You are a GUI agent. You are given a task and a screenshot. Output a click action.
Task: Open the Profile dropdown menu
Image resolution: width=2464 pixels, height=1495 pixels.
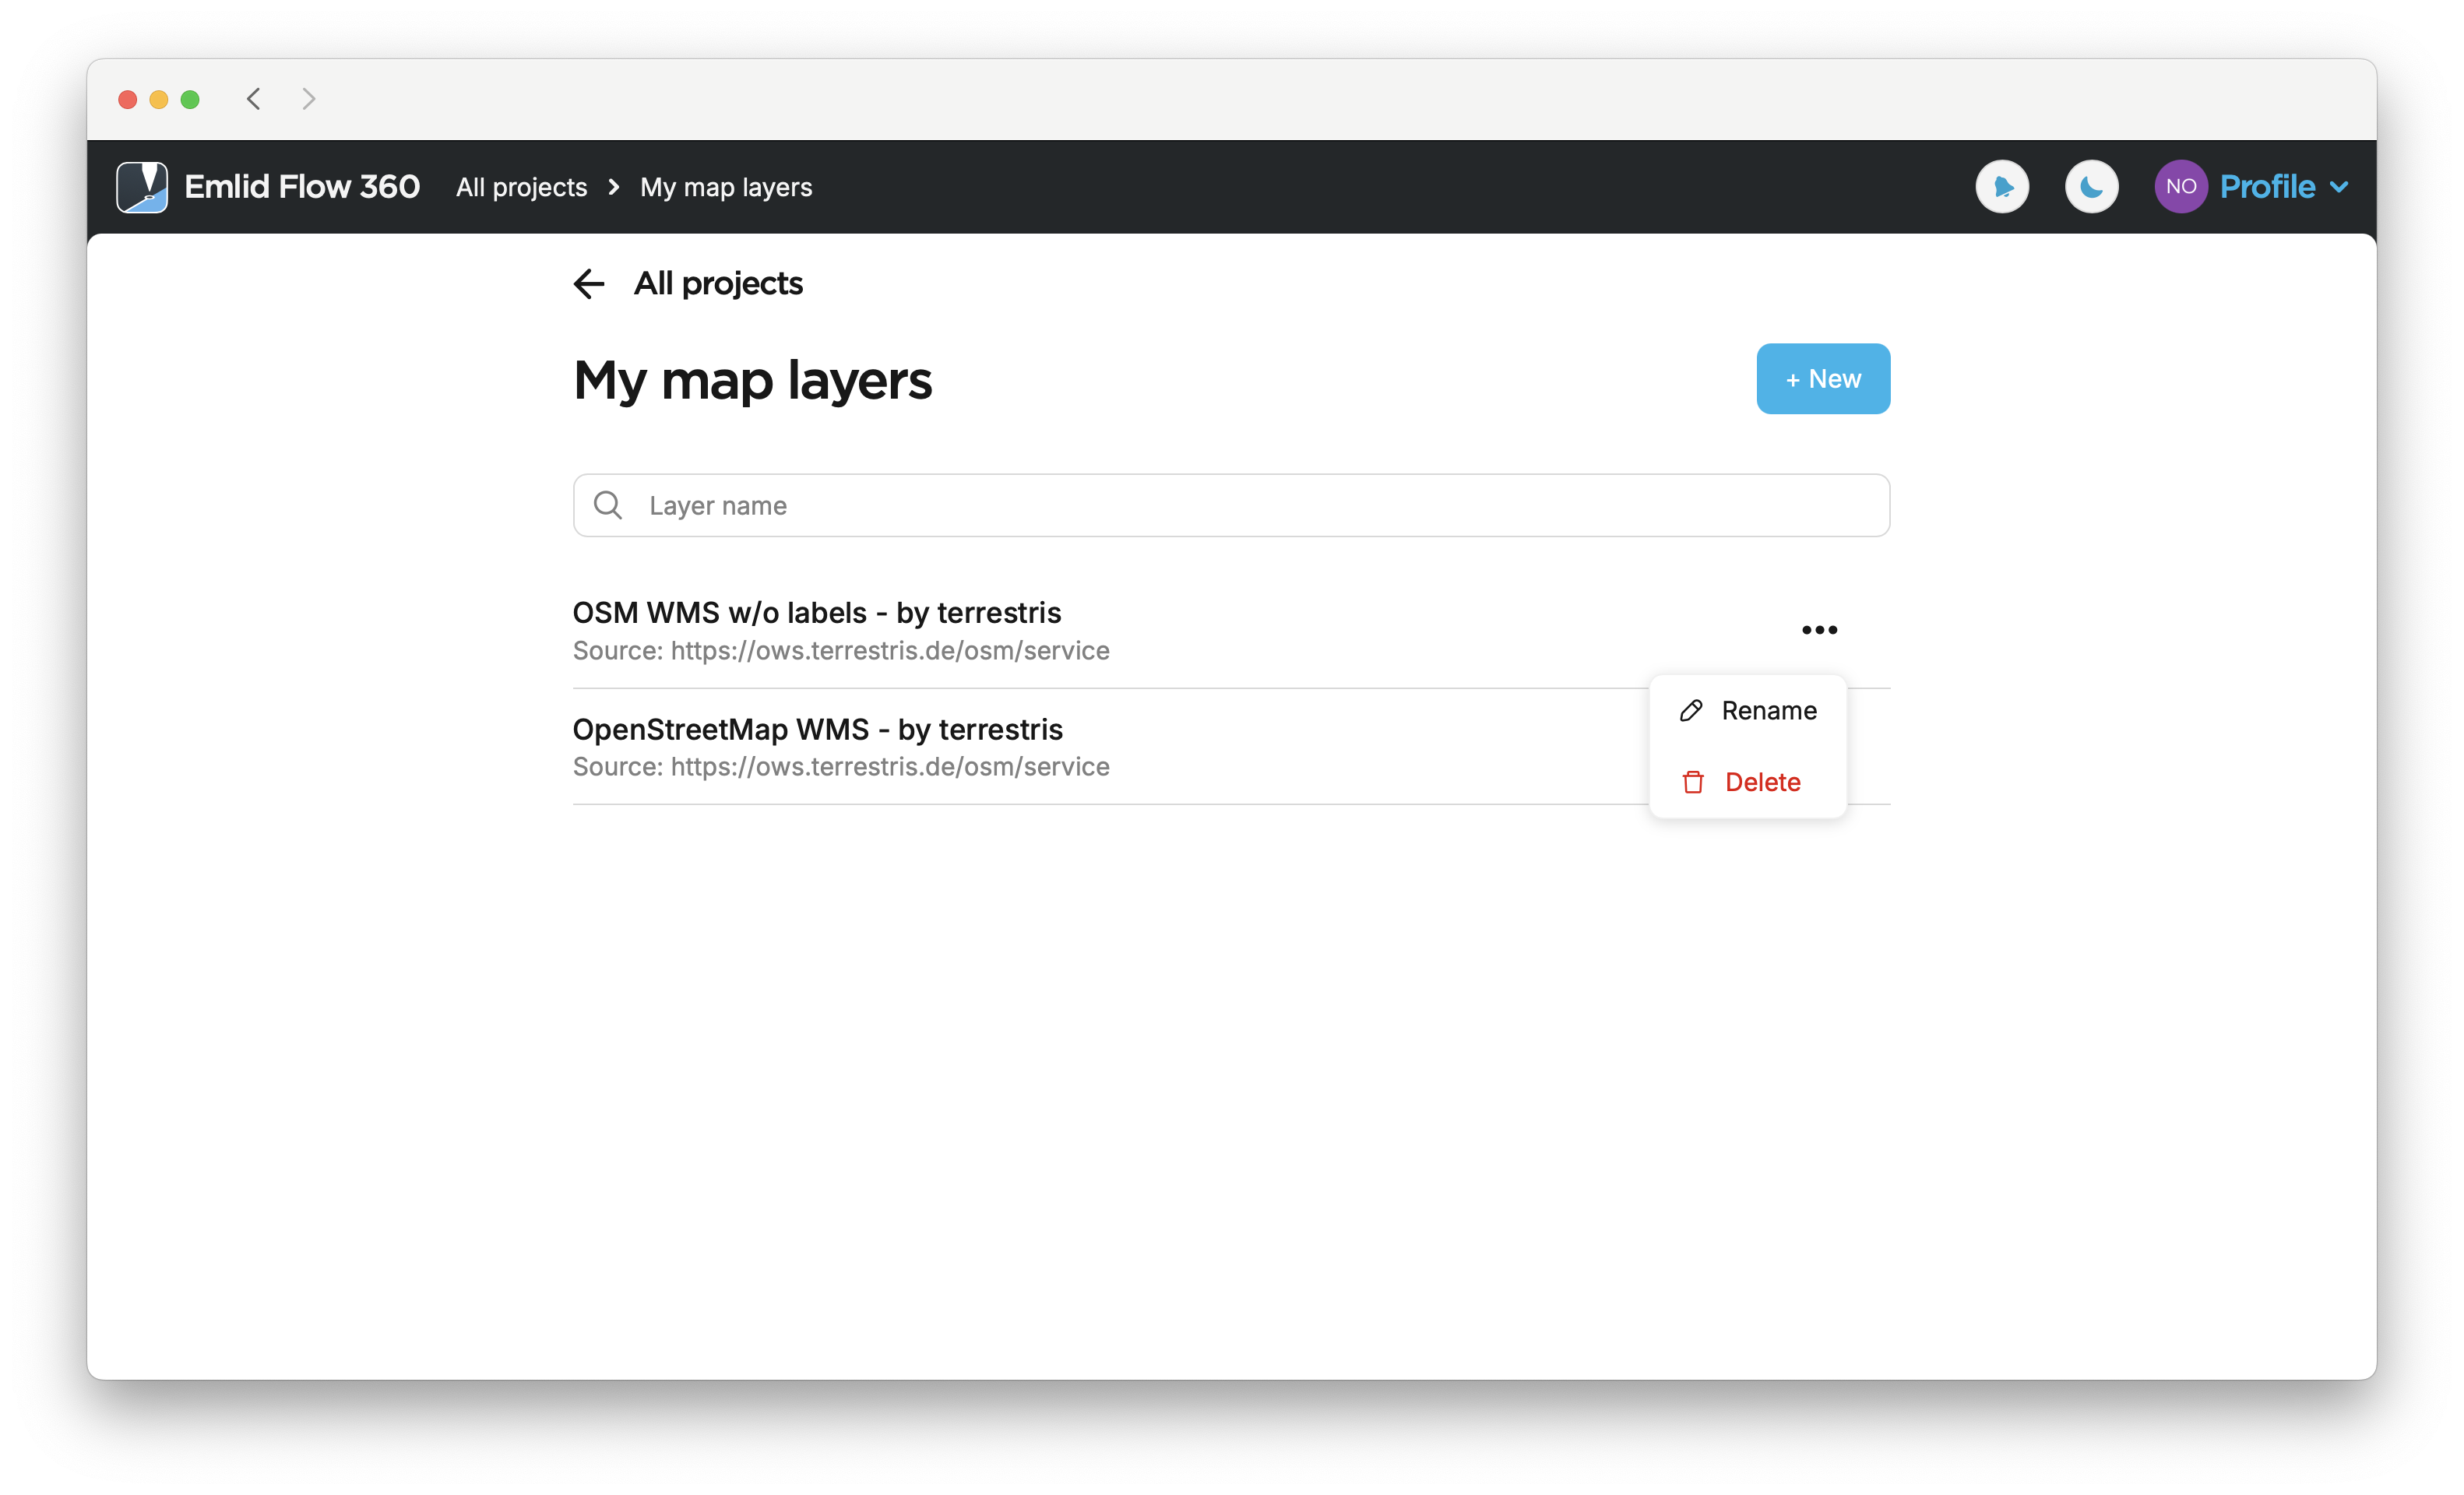pyautogui.click(x=2284, y=187)
